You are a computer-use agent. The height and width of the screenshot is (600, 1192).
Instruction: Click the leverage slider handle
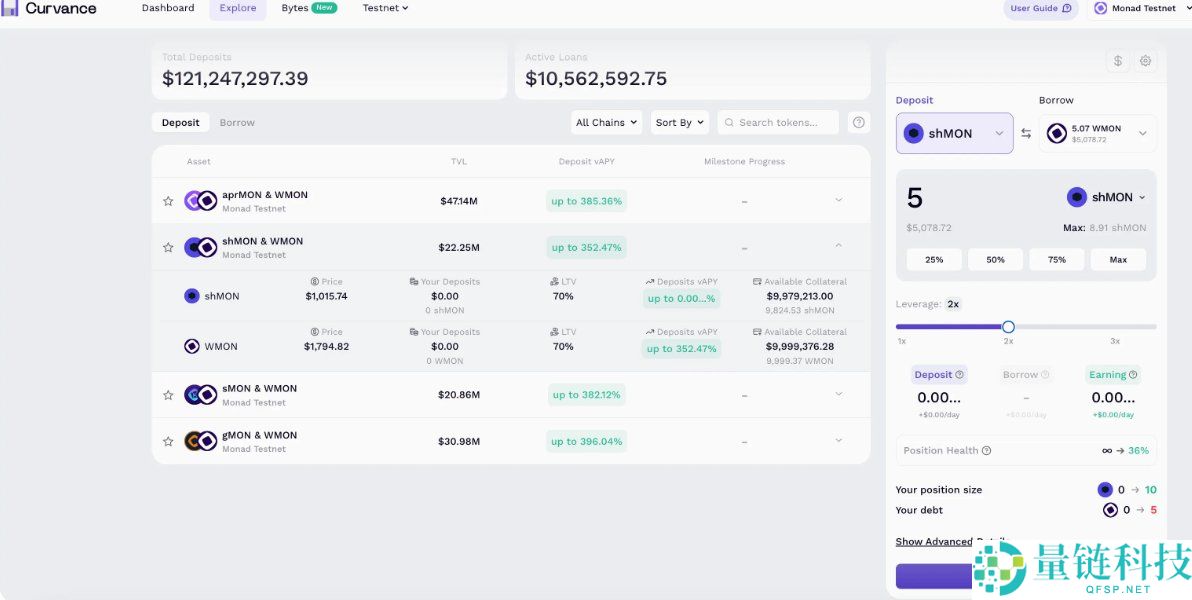(x=1008, y=327)
